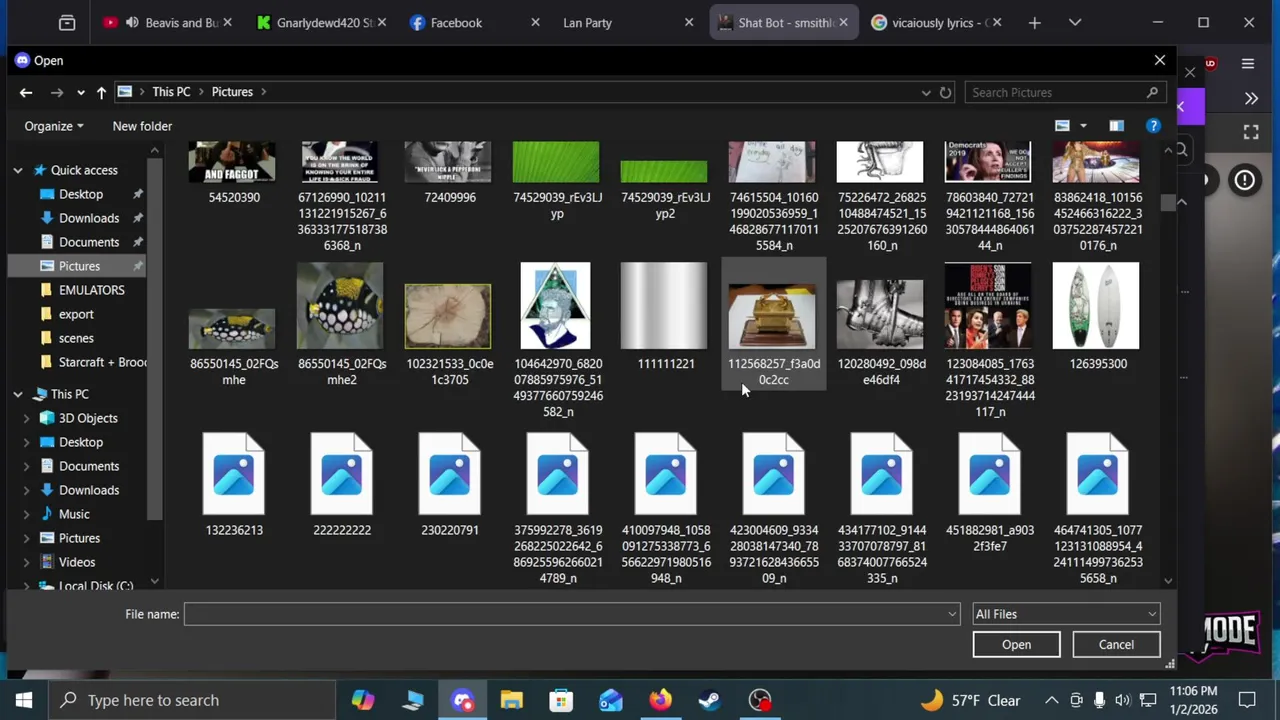Image resolution: width=1280 pixels, height=720 pixels.
Task: Click the File name input field
Action: click(565, 614)
